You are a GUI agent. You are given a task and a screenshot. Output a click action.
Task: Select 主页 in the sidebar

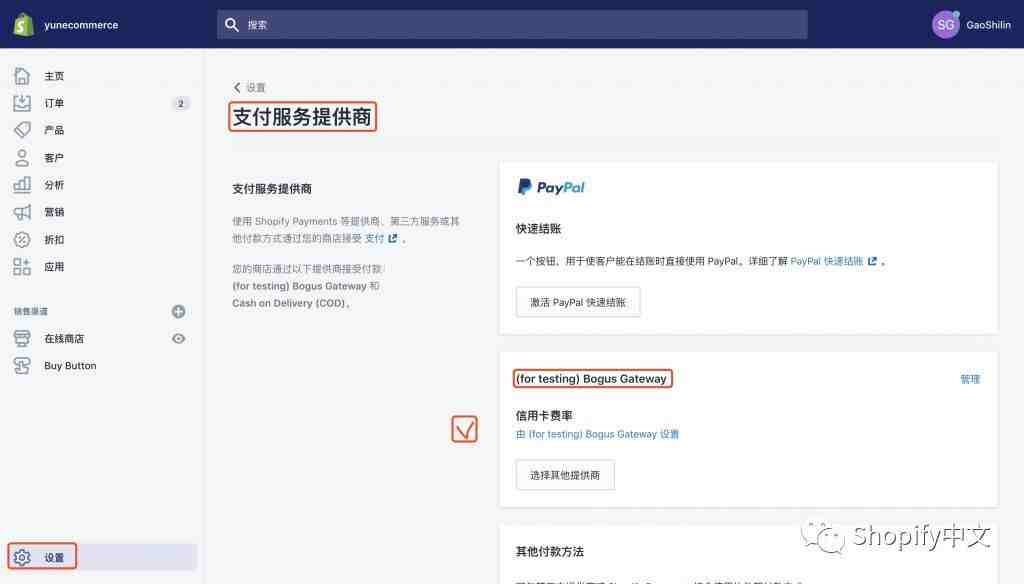54,76
